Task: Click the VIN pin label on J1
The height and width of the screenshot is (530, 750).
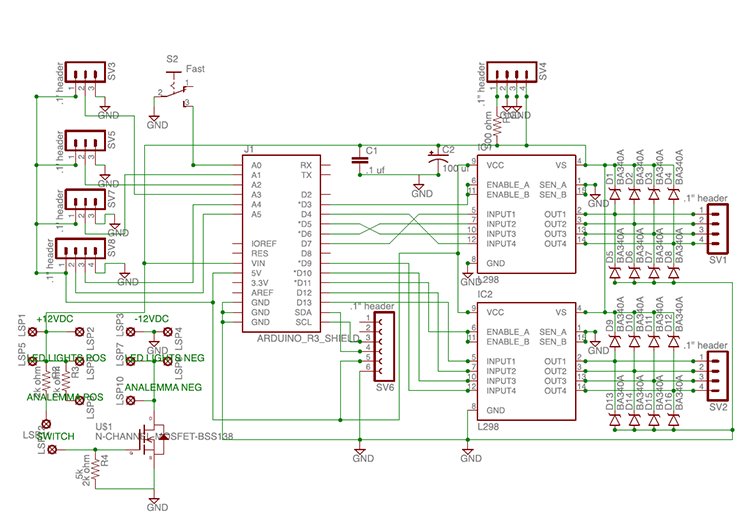Action: (258, 264)
